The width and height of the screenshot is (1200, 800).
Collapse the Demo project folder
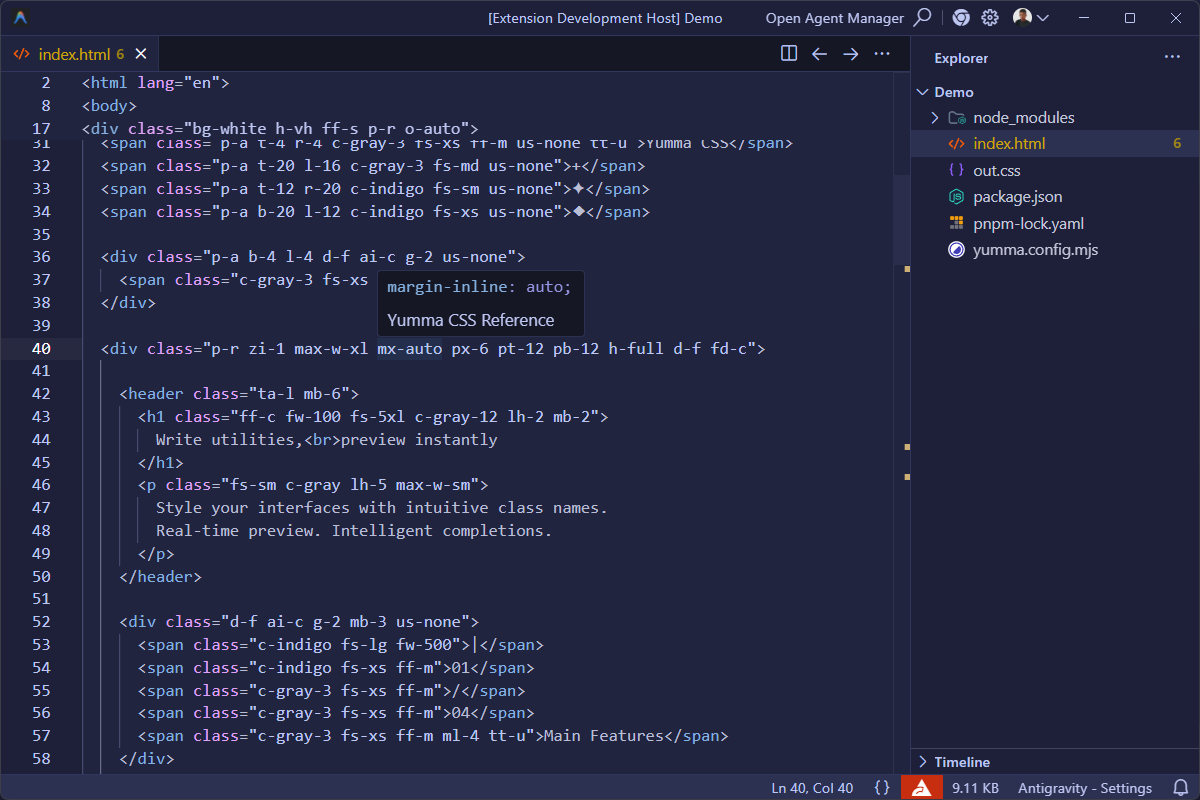pyautogui.click(x=922, y=91)
